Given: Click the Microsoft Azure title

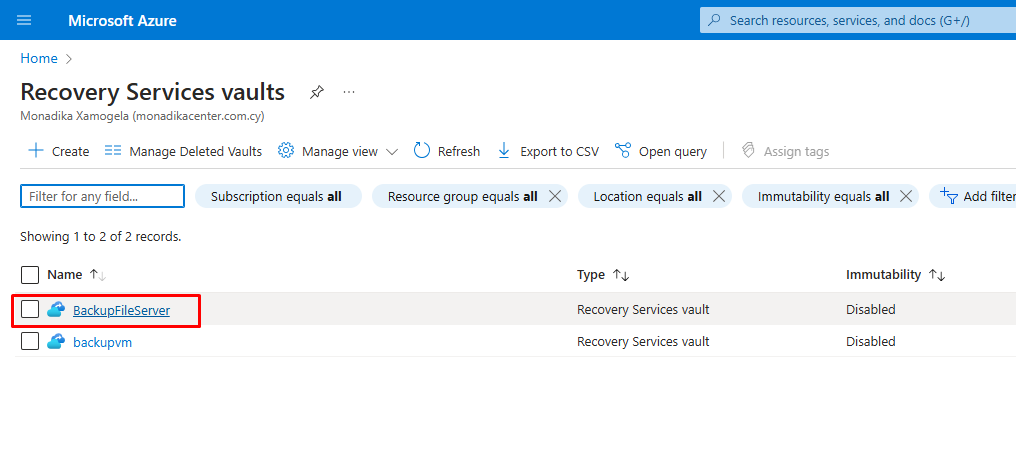Looking at the screenshot, I should click(x=122, y=20).
